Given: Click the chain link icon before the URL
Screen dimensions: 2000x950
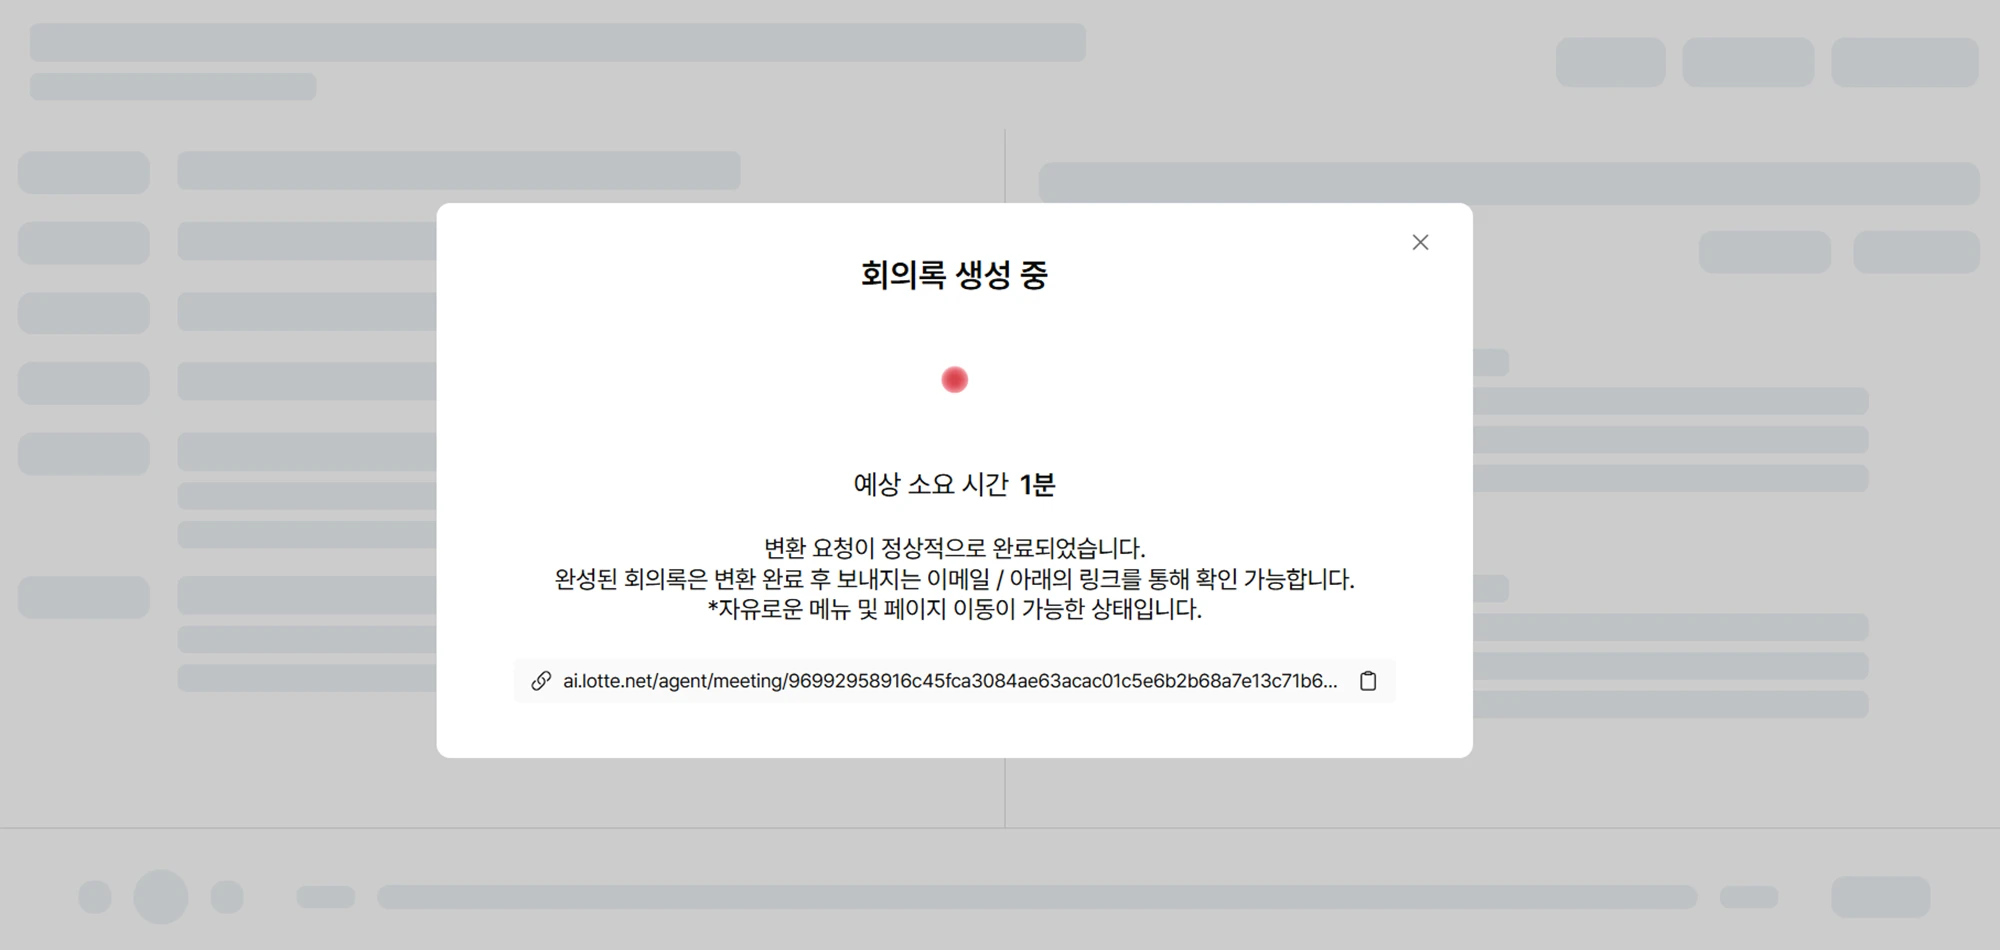Looking at the screenshot, I should [541, 681].
